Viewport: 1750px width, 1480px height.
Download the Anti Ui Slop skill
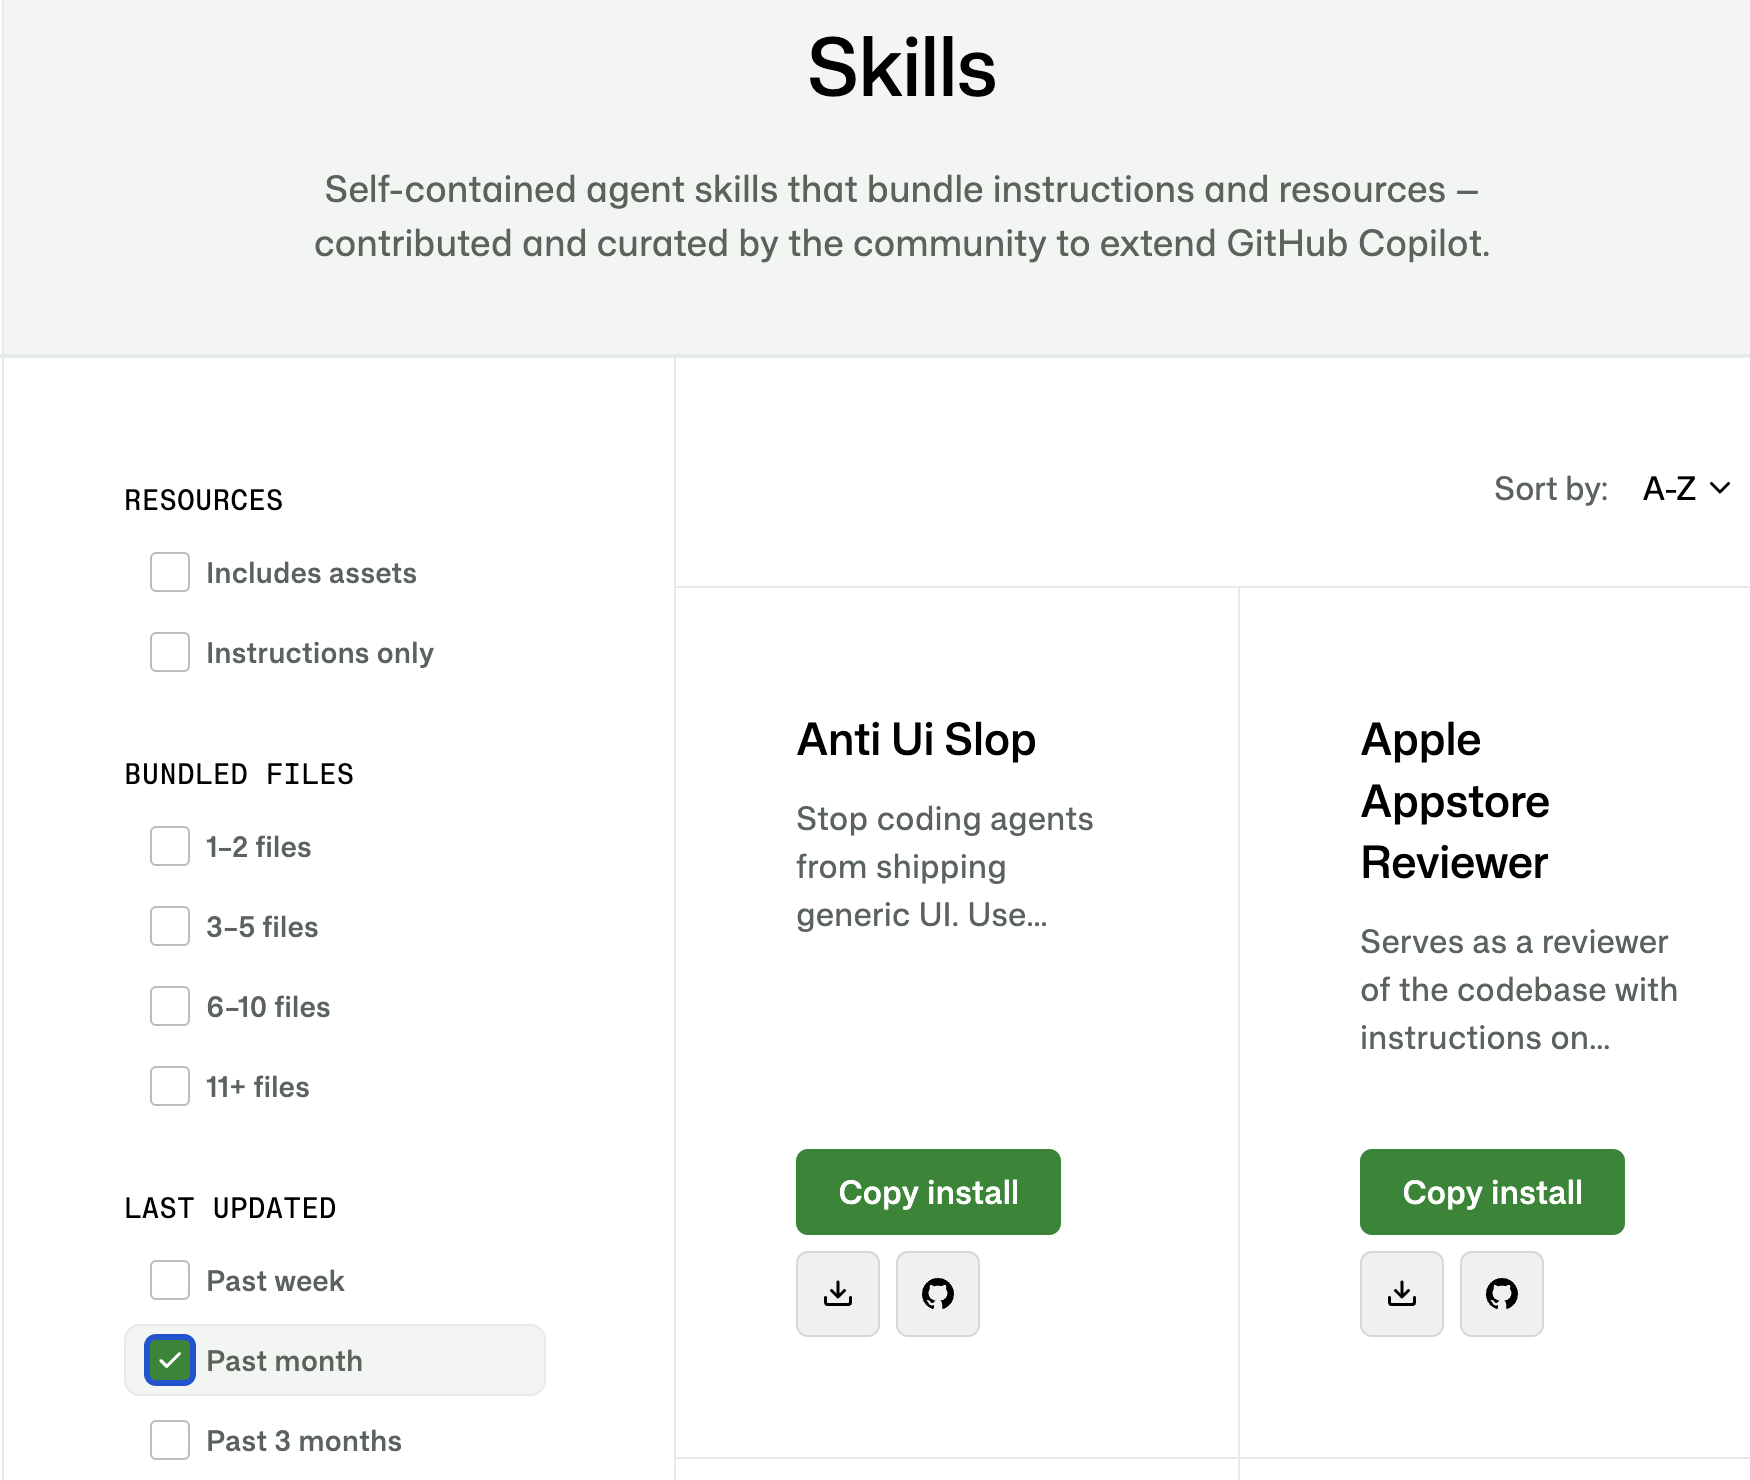[x=838, y=1294]
